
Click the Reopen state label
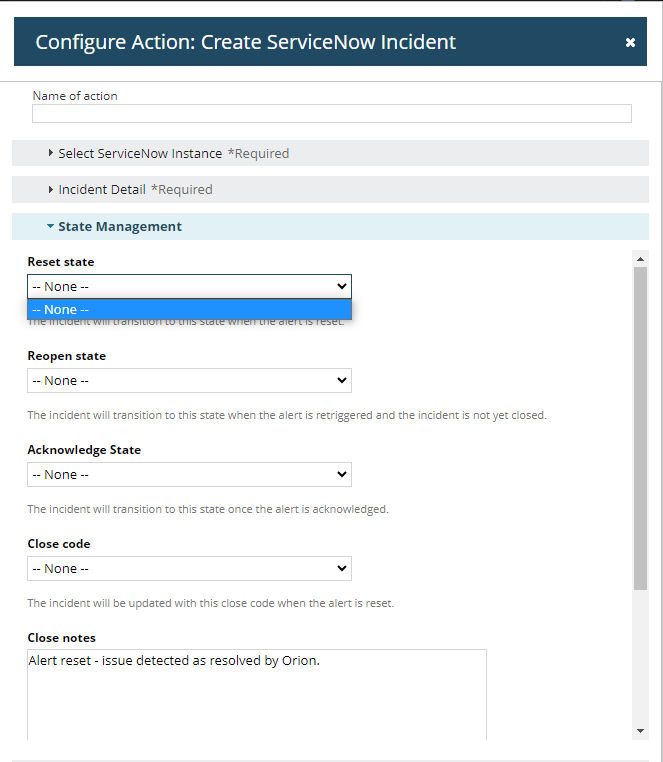67,356
